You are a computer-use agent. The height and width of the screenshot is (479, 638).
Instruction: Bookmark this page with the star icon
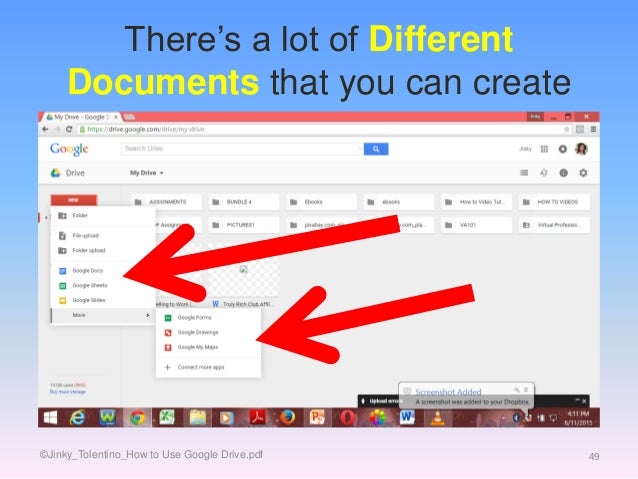click(x=566, y=129)
